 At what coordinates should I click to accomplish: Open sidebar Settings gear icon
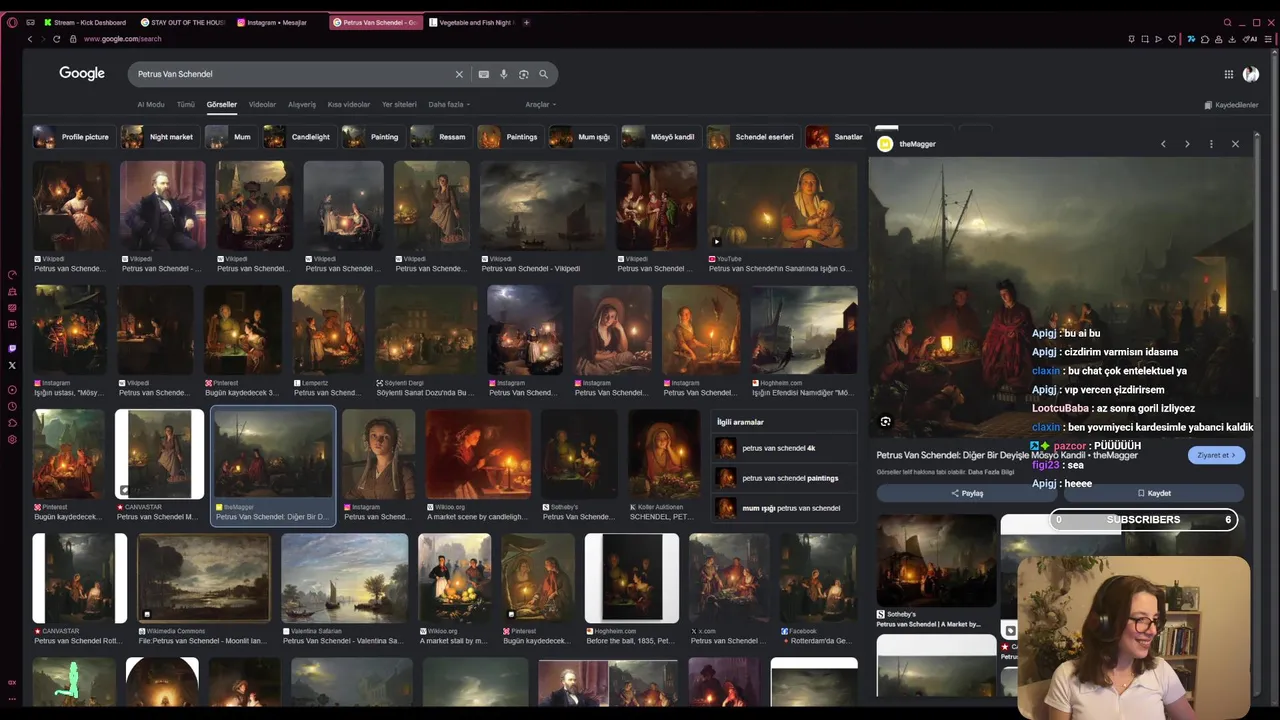[x=12, y=440]
